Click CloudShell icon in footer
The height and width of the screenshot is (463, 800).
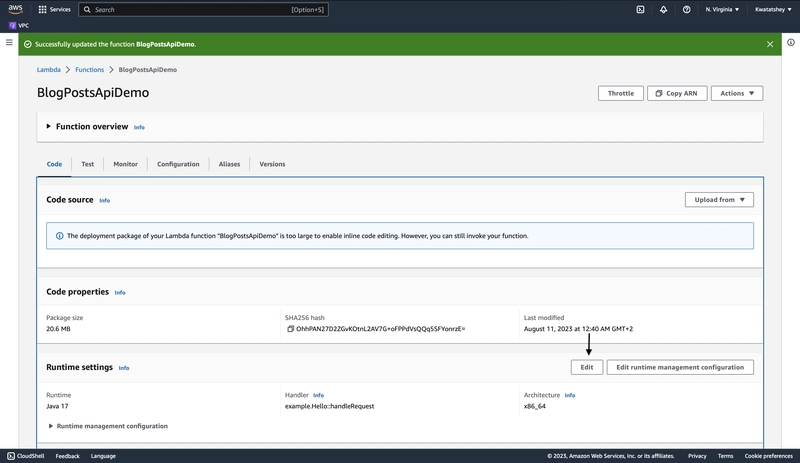pos(11,456)
